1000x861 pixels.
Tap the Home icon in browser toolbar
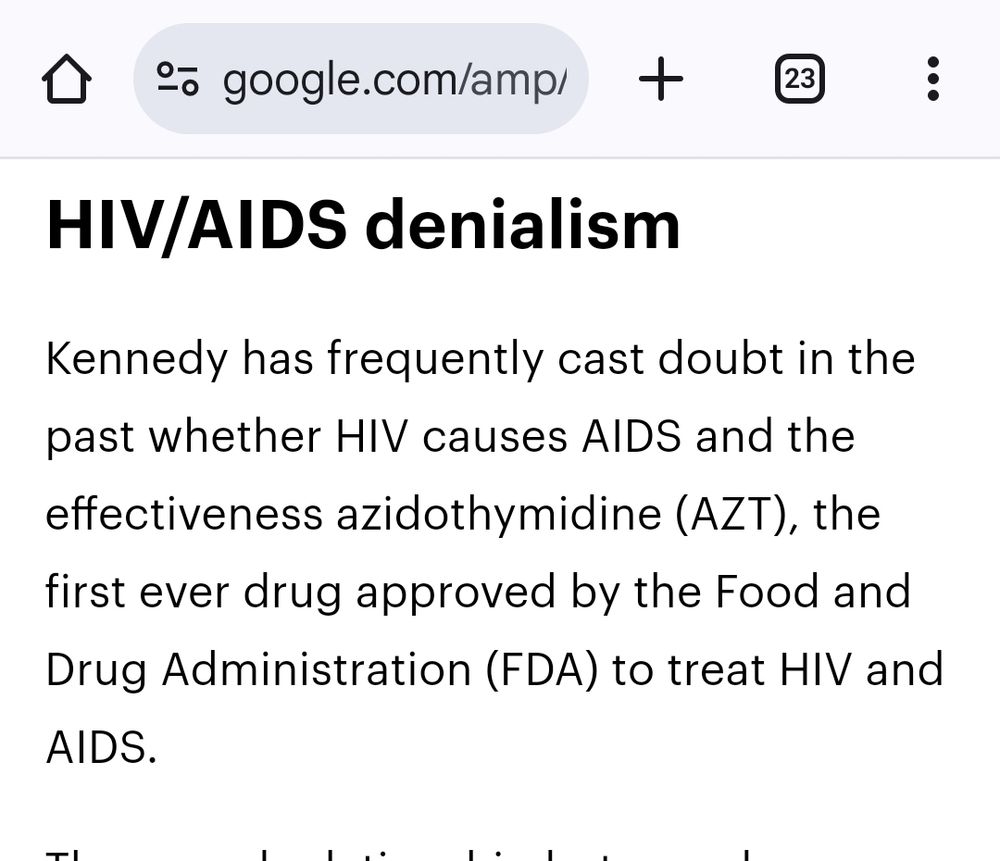tap(66, 78)
